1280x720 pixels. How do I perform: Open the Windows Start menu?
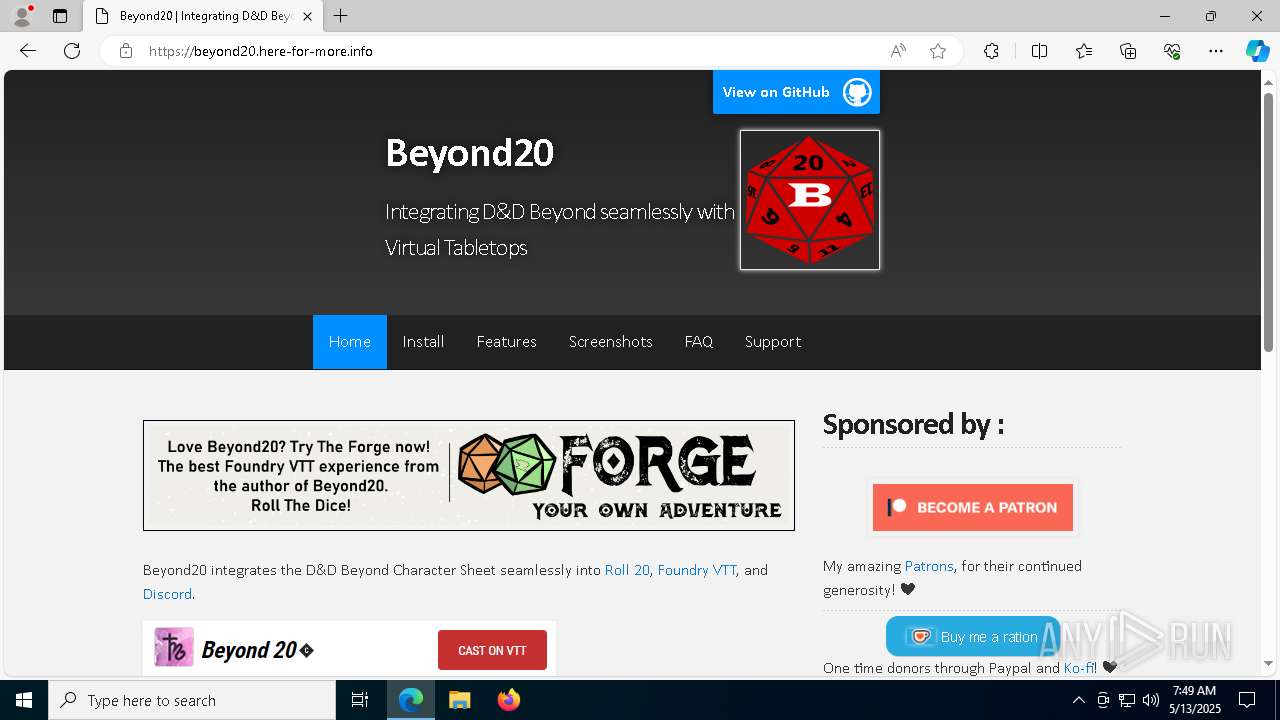point(24,700)
